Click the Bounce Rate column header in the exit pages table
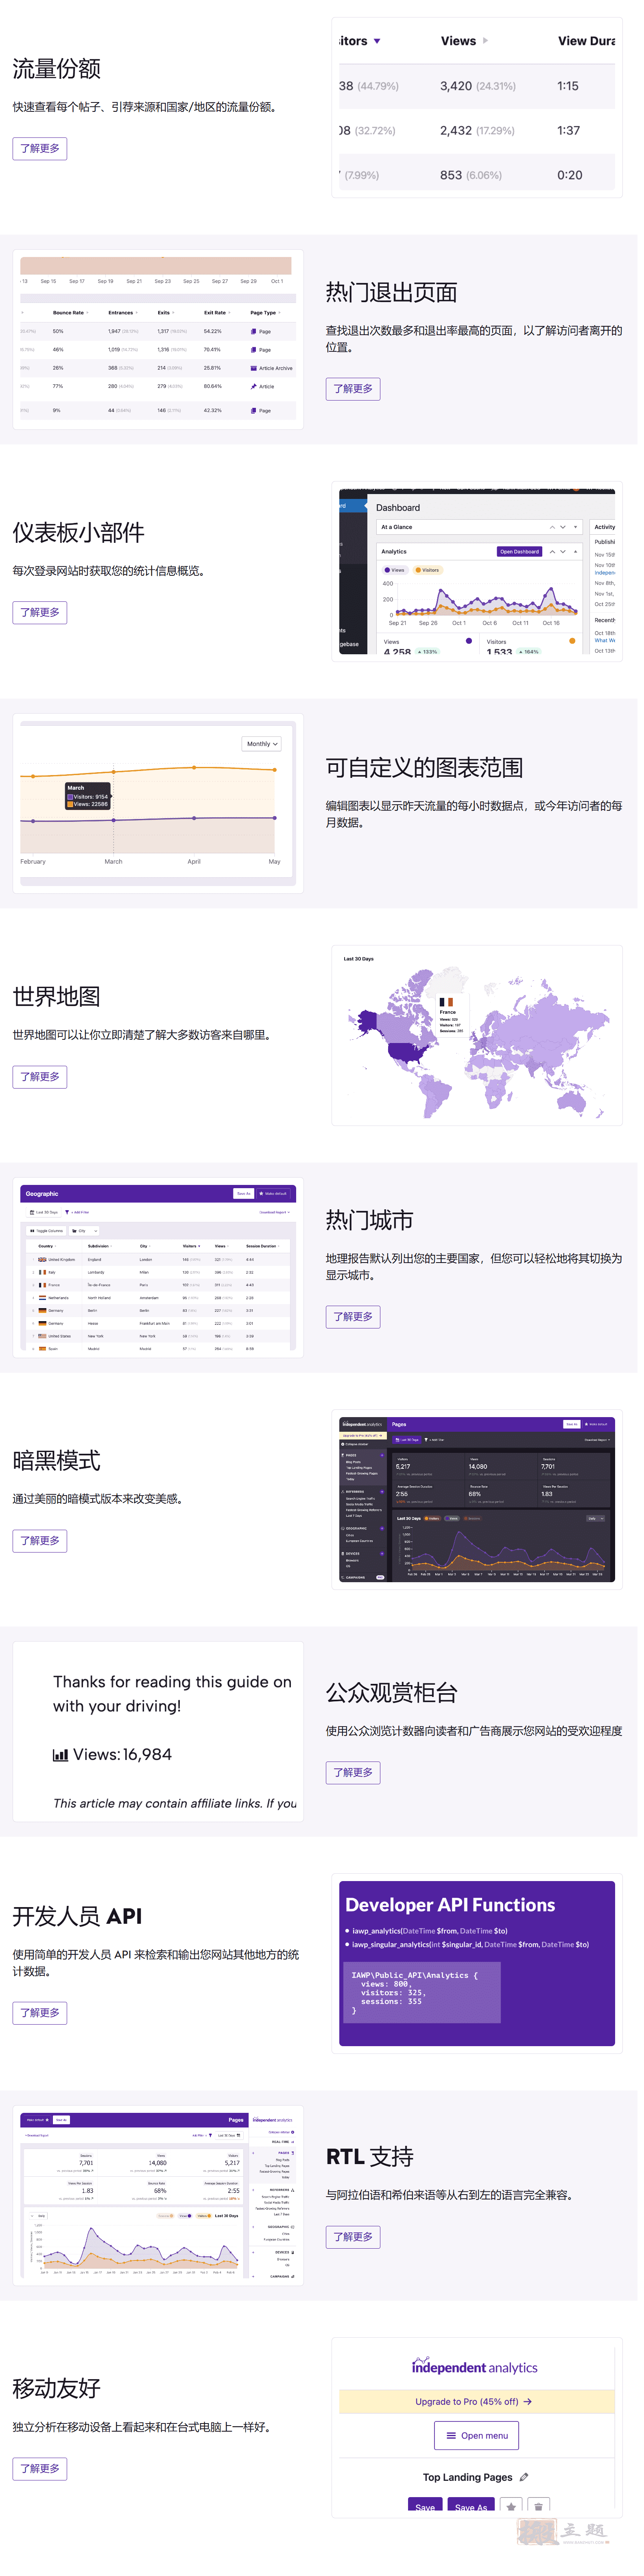This screenshot has width=644, height=2576. pos(71,313)
